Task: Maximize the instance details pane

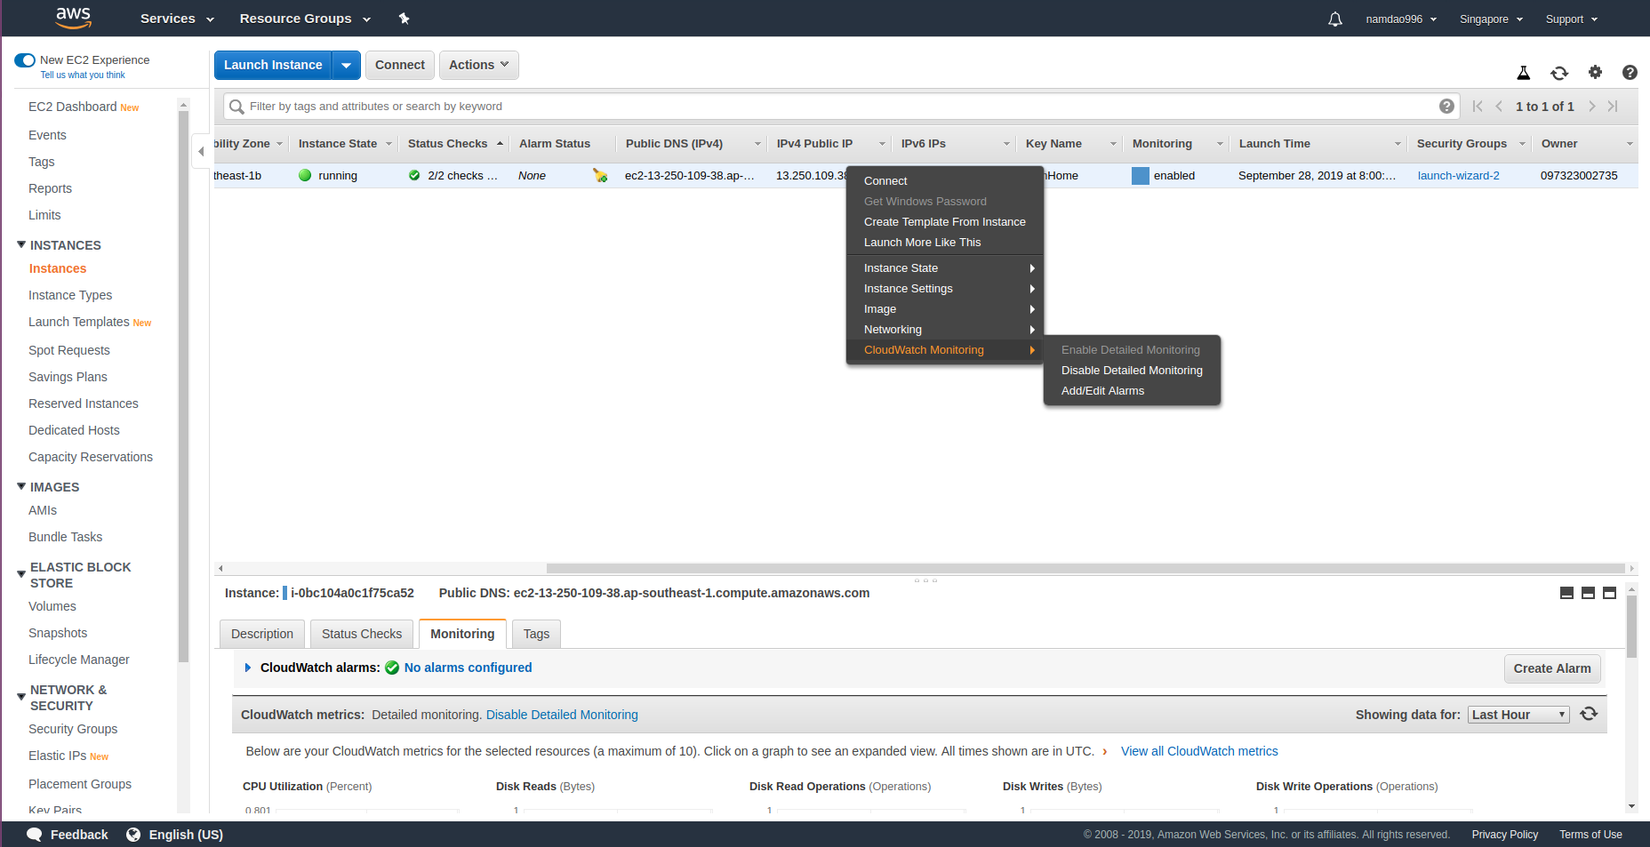Action: [x=1609, y=593]
